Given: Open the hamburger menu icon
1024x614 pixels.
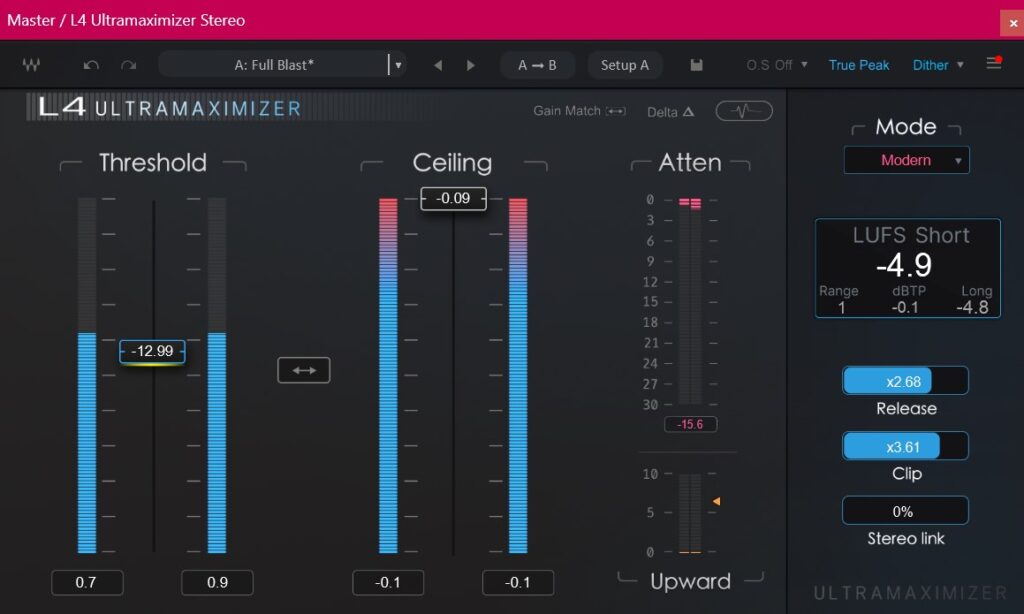Looking at the screenshot, I should pos(993,64).
